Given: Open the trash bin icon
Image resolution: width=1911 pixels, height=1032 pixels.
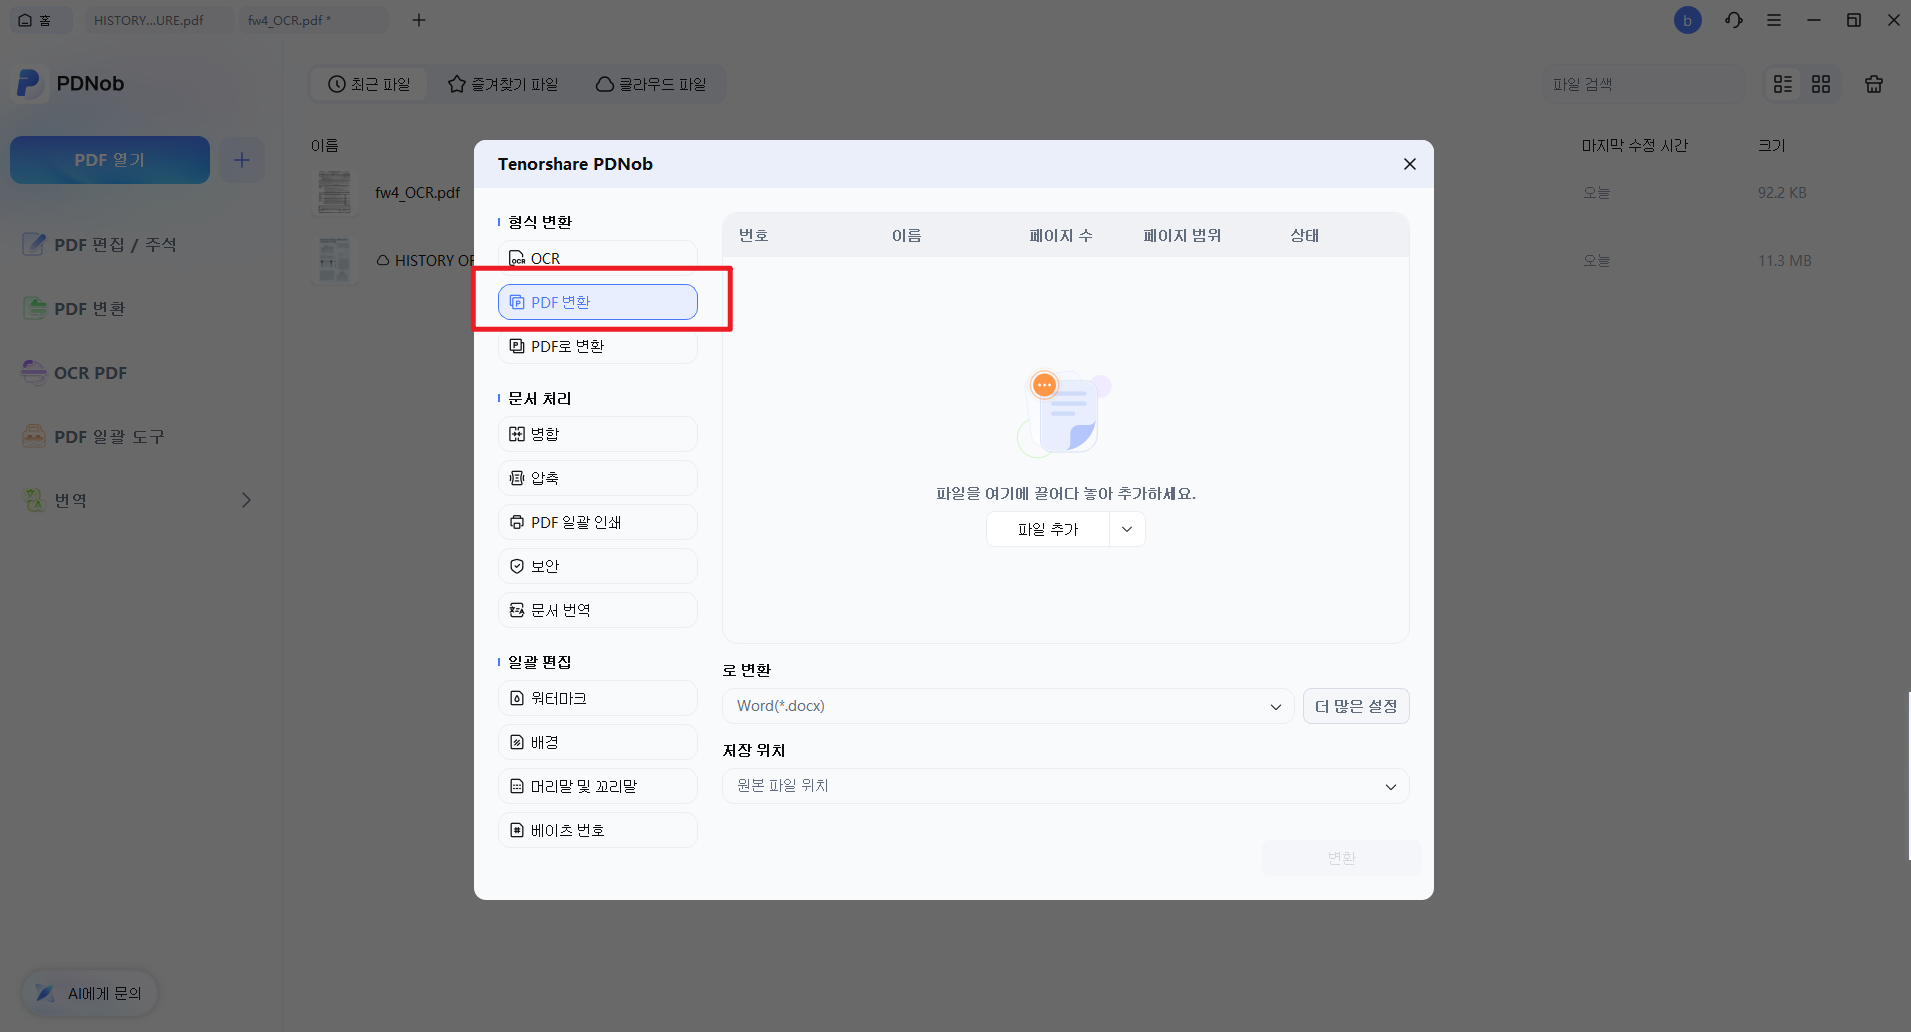Looking at the screenshot, I should click(x=1874, y=84).
